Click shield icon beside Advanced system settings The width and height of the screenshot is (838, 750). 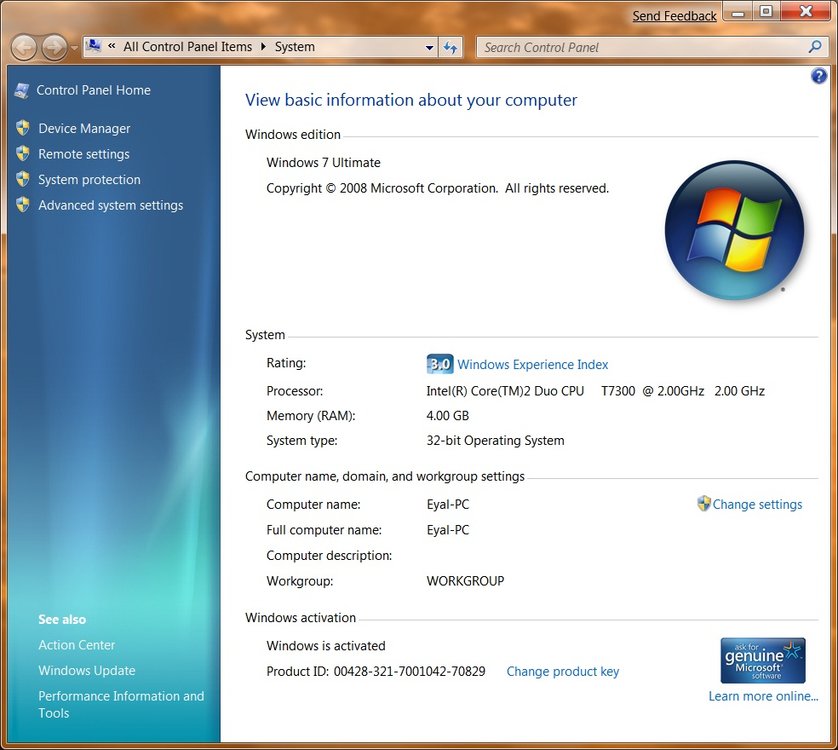(x=22, y=204)
